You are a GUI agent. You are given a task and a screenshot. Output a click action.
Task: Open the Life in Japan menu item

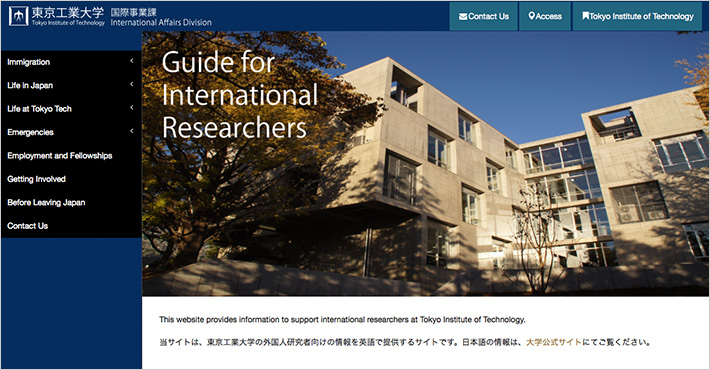coord(71,86)
